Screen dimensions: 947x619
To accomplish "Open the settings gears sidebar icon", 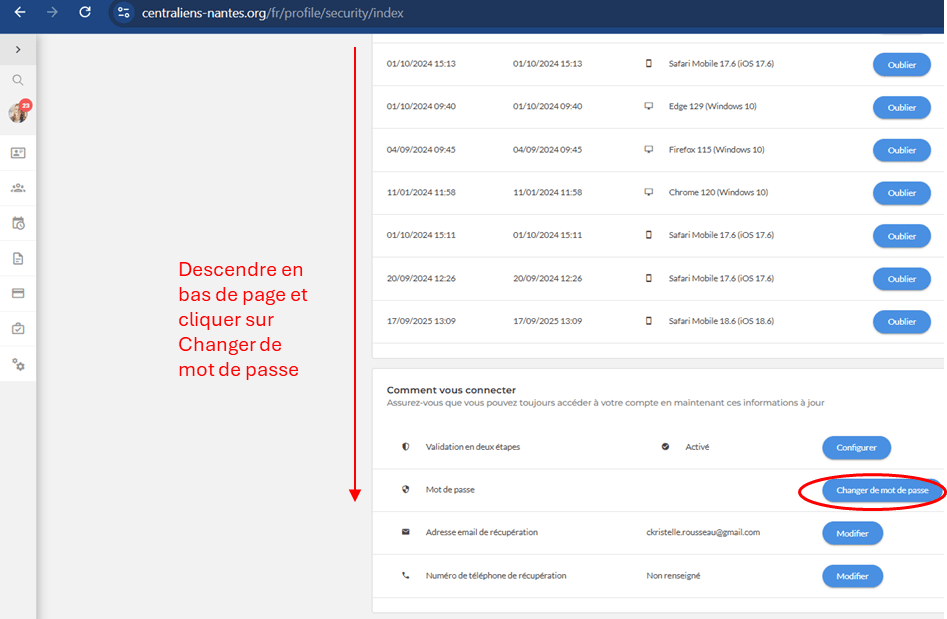I will [x=18, y=364].
